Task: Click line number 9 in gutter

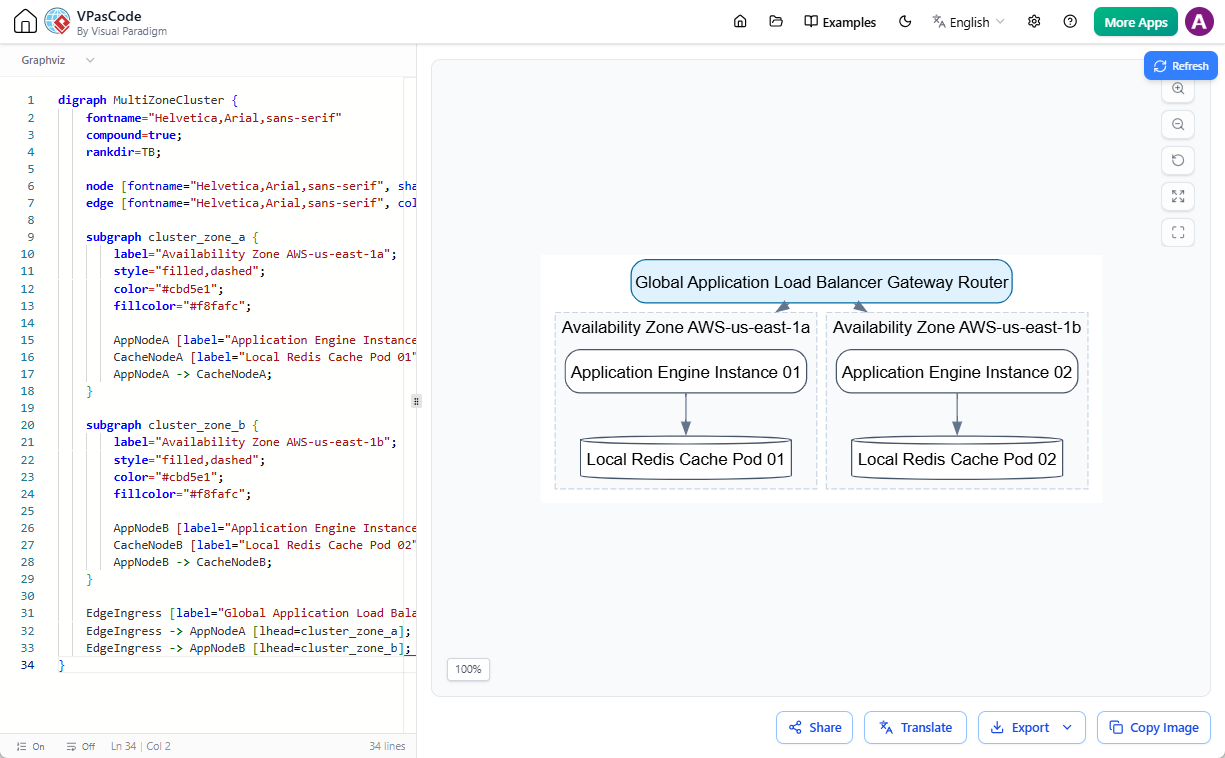Action: (31, 237)
